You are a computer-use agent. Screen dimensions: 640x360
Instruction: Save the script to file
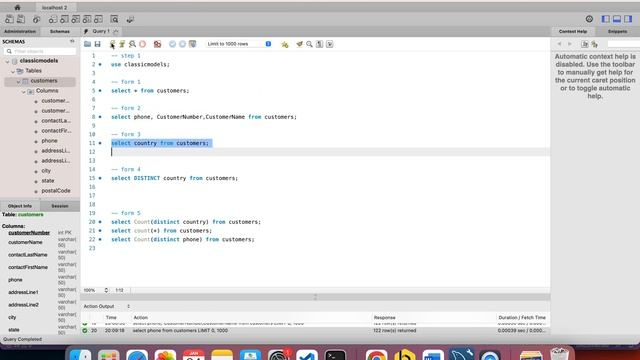tap(98, 44)
